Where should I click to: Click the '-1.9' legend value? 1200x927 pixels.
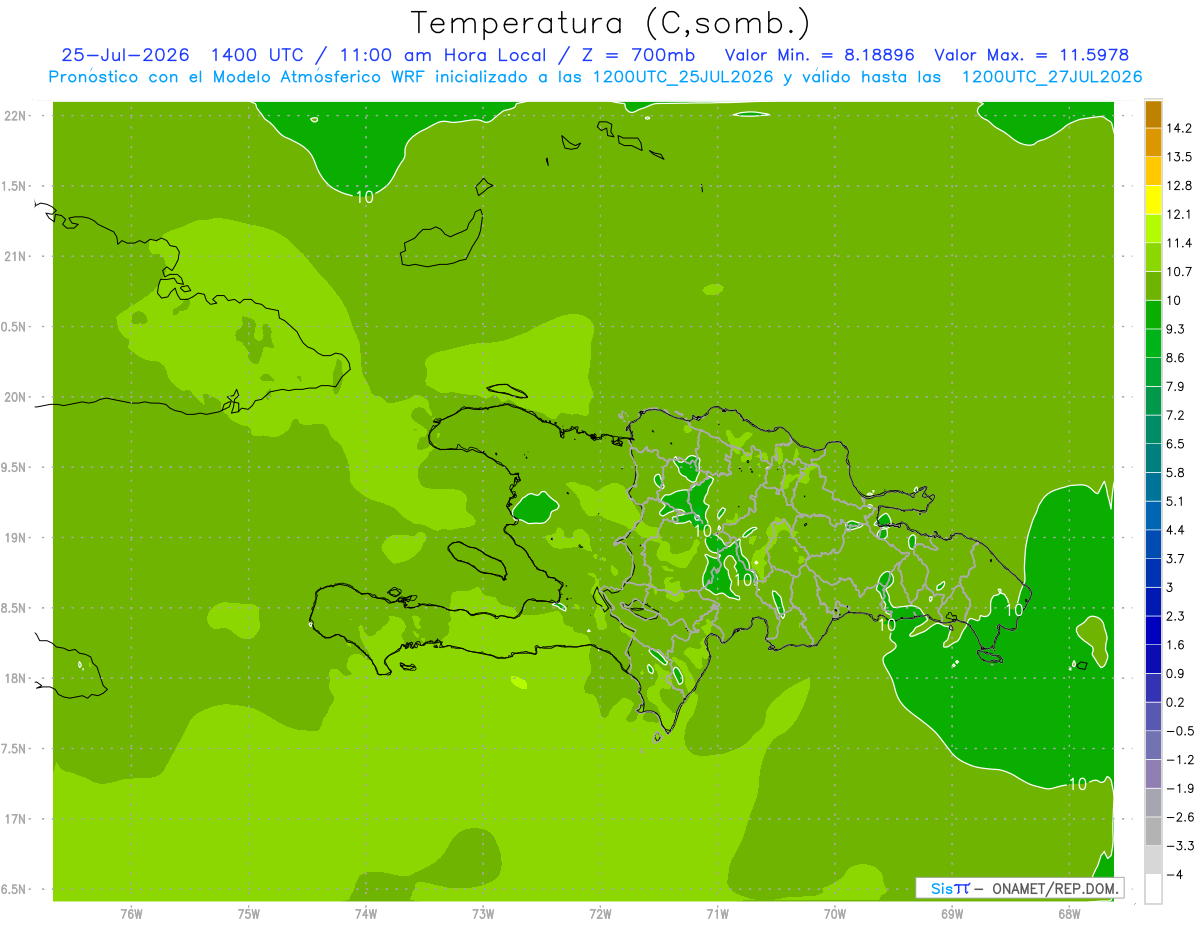pos(1181,789)
